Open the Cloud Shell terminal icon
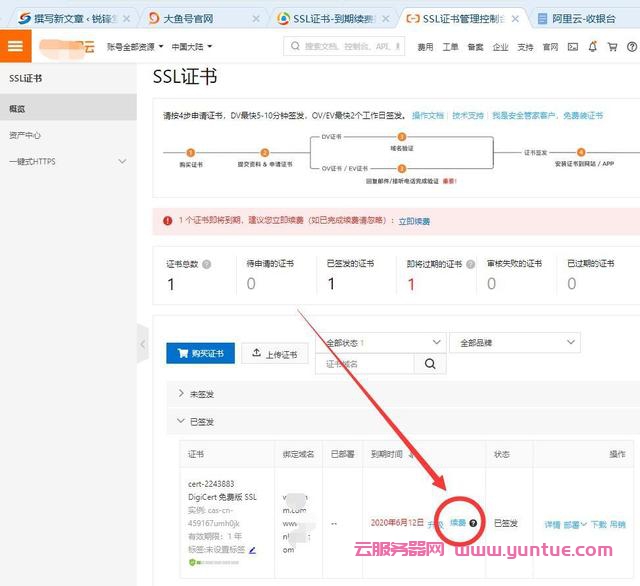The image size is (640, 586). tap(573, 47)
